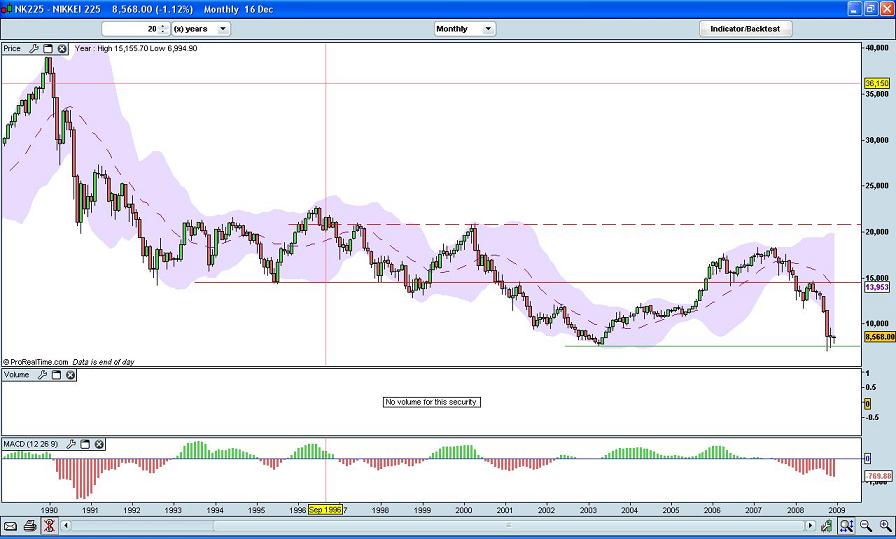The height and width of the screenshot is (539, 896).
Task: Click the 20,000 price axis label
Action: click(878, 231)
